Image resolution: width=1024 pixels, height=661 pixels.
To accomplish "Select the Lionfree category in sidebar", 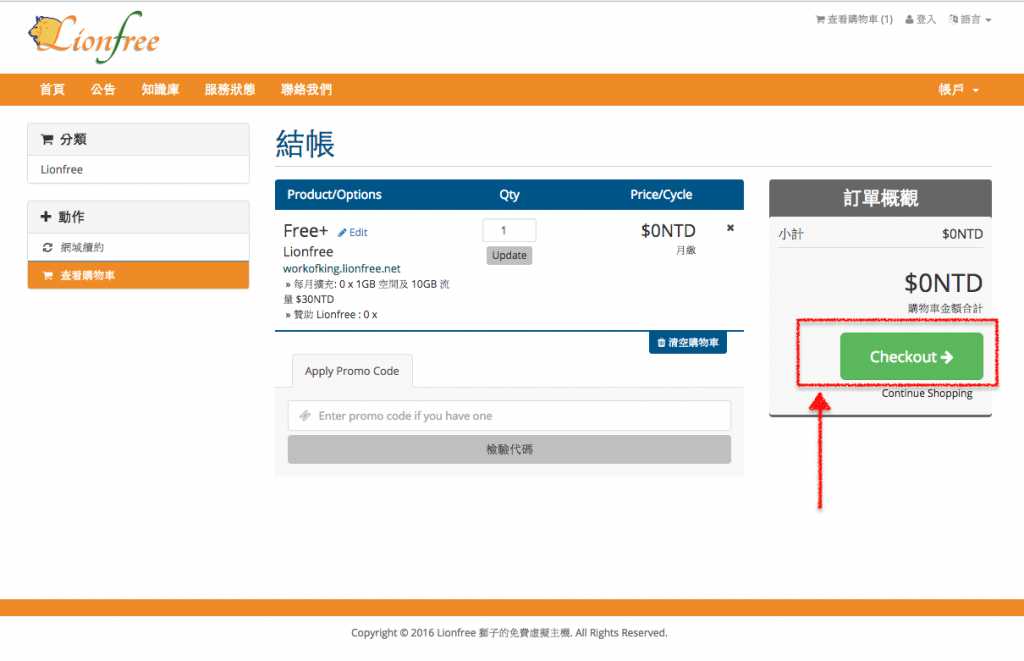I will (138, 170).
